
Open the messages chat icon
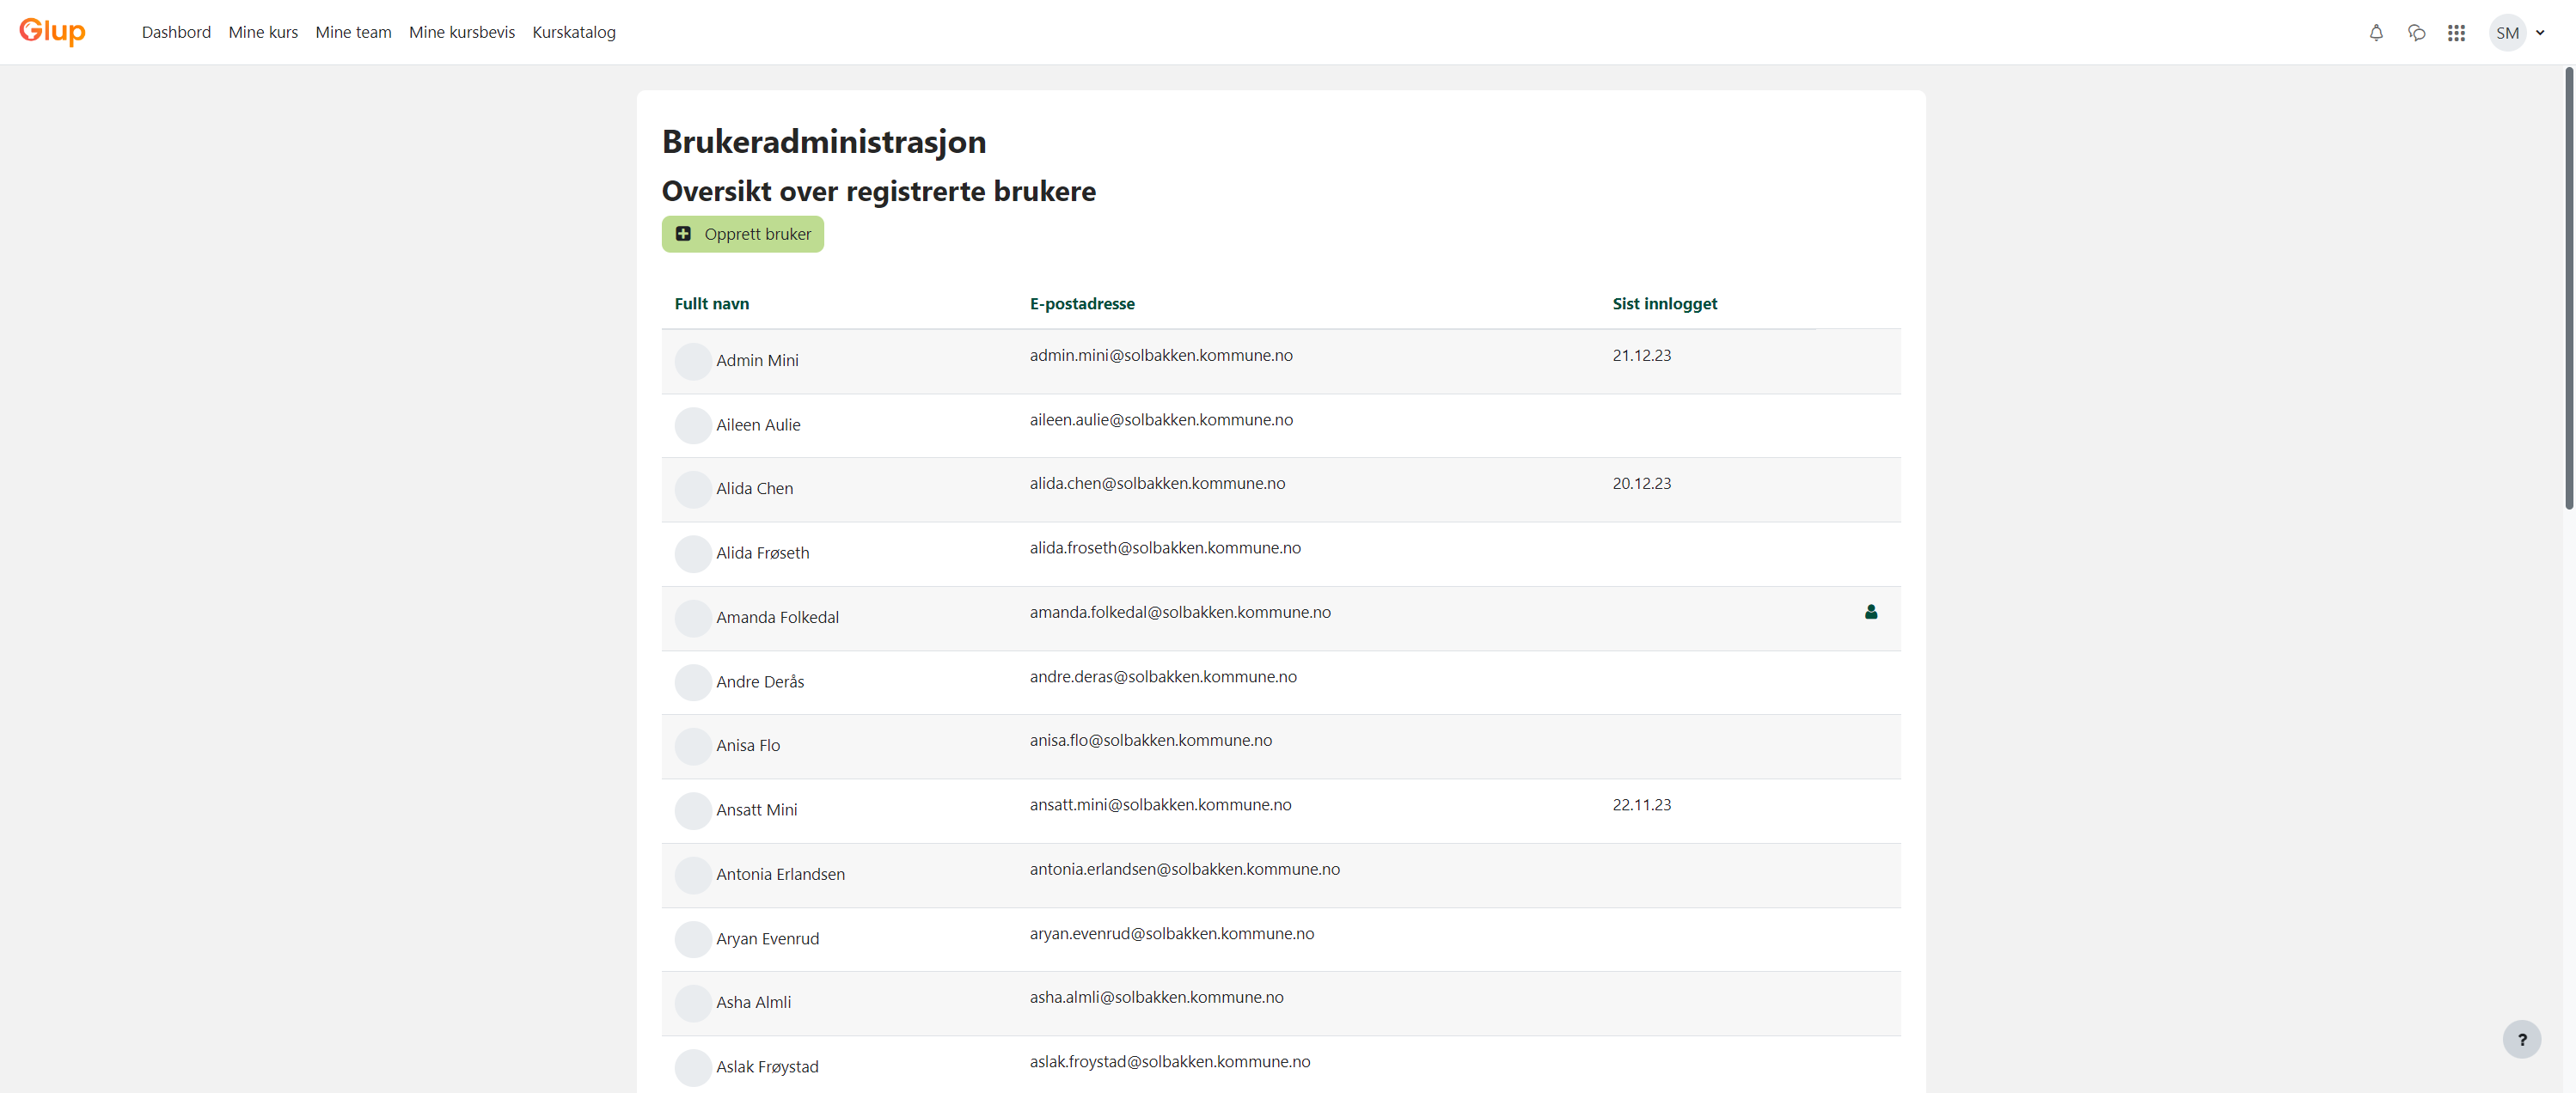click(x=2416, y=33)
